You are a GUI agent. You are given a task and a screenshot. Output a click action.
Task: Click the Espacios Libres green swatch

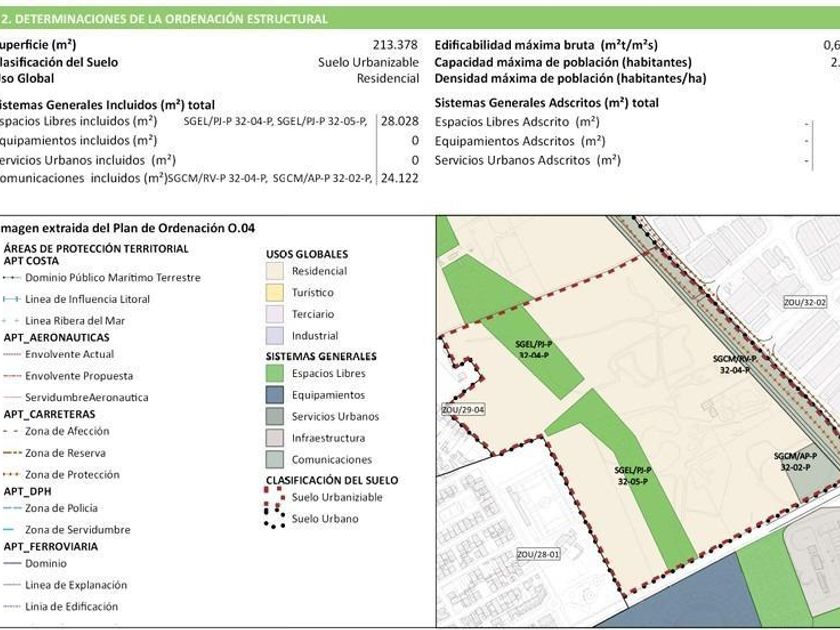tap(275, 374)
